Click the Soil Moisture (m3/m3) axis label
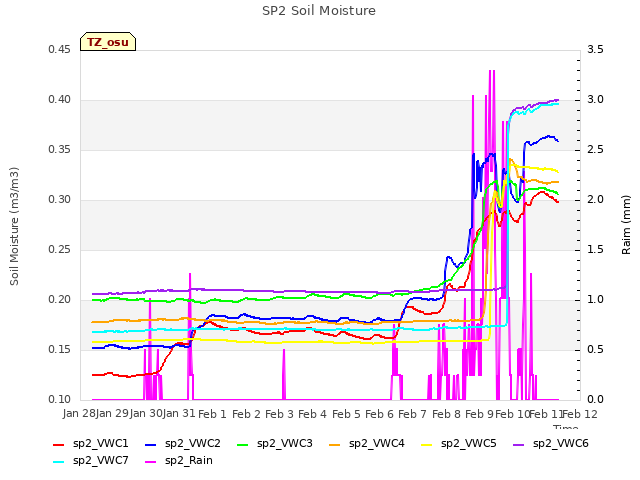The height and width of the screenshot is (480, 640). point(14,226)
